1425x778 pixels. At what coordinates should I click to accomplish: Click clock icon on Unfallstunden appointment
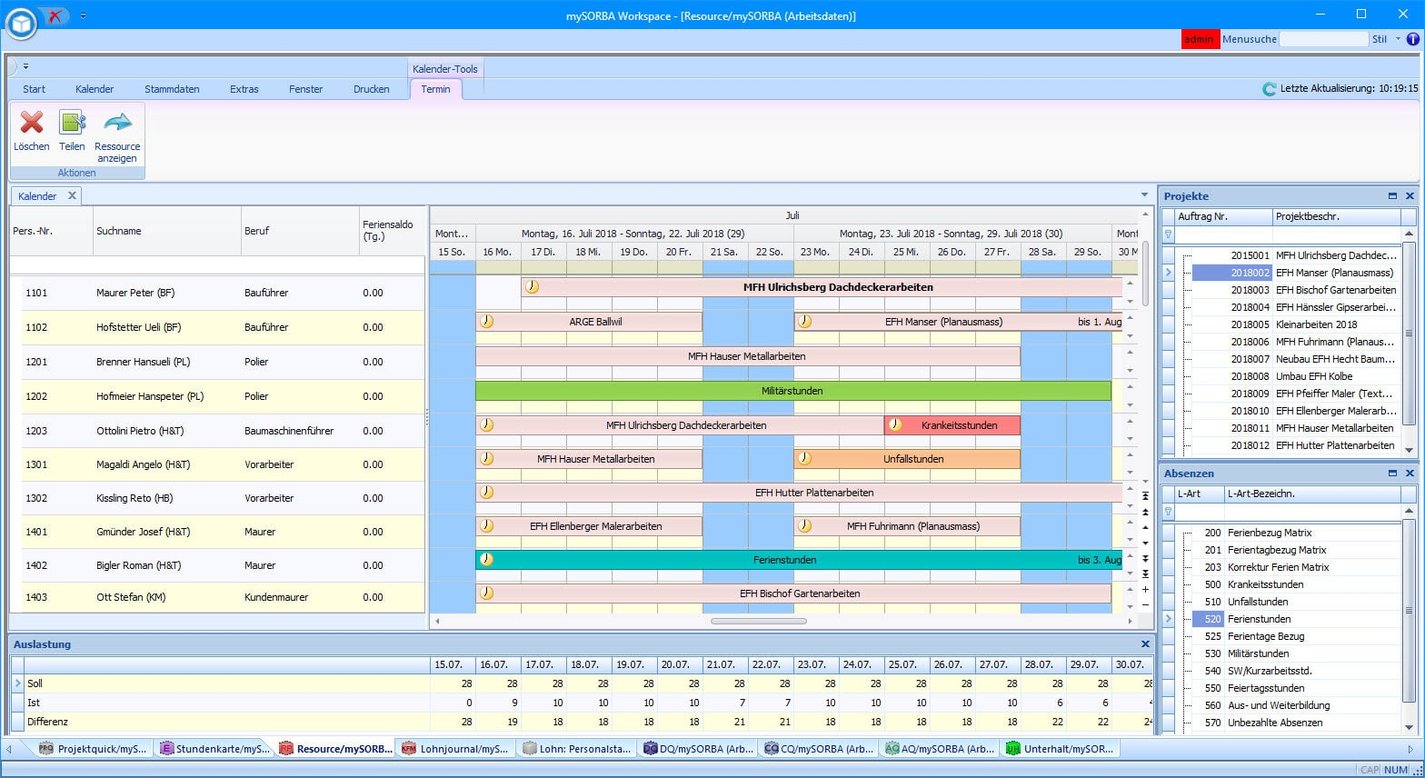click(805, 458)
